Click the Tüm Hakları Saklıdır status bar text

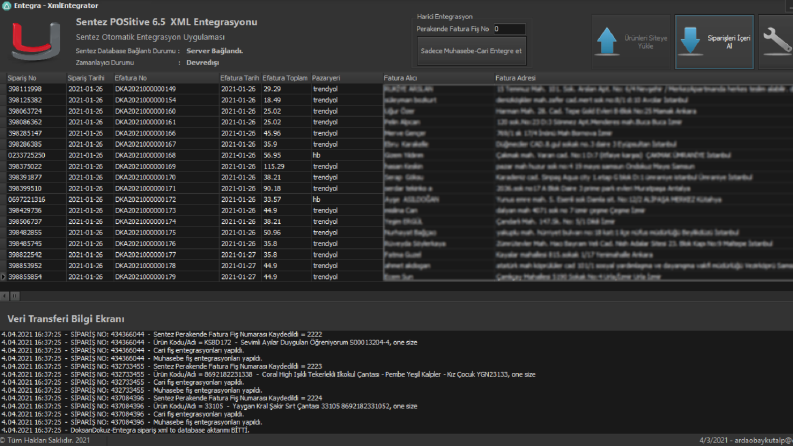coord(46,440)
